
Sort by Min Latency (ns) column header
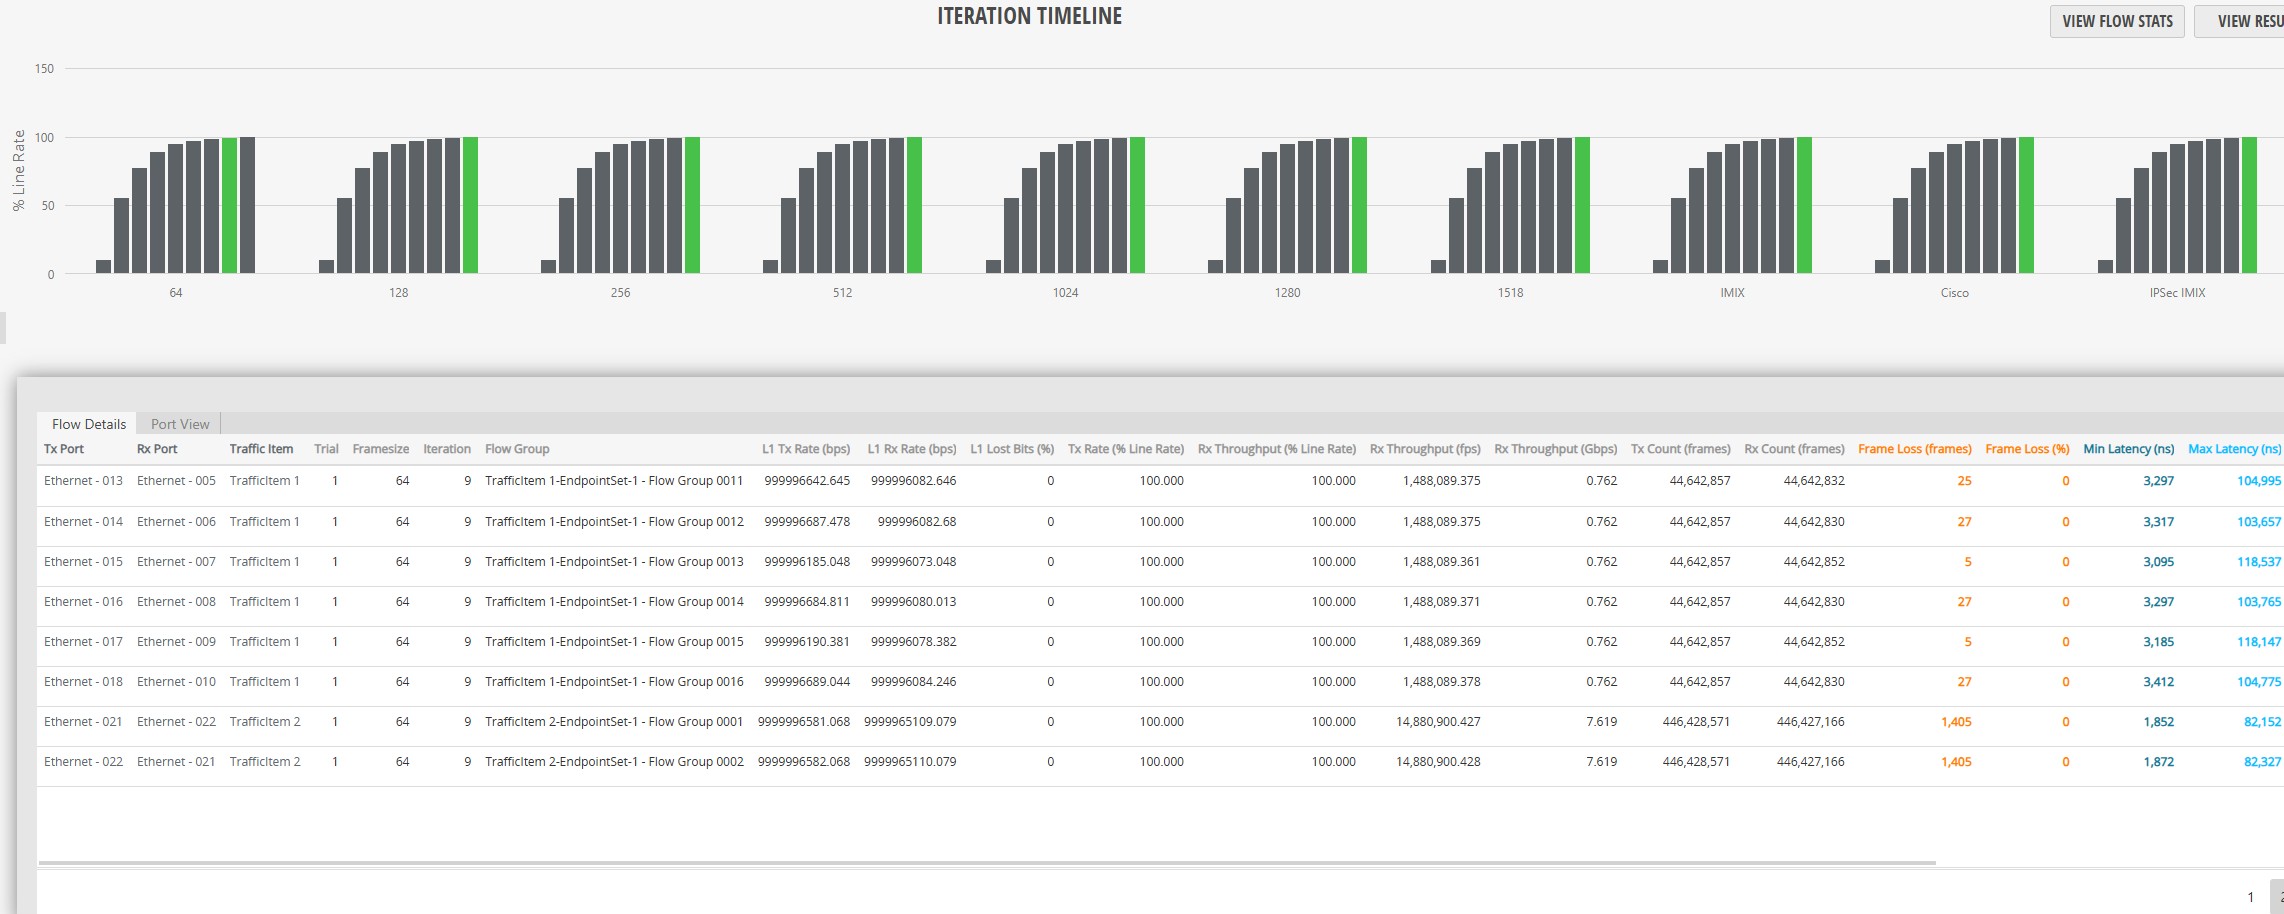tap(2128, 449)
